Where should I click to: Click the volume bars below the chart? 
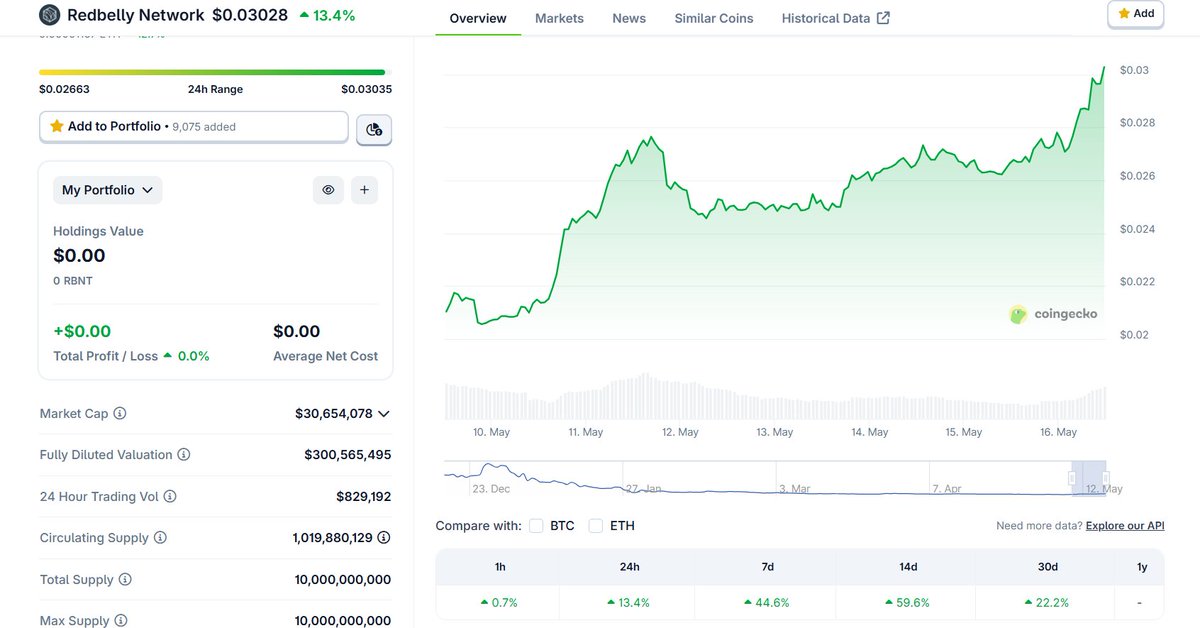(775, 397)
